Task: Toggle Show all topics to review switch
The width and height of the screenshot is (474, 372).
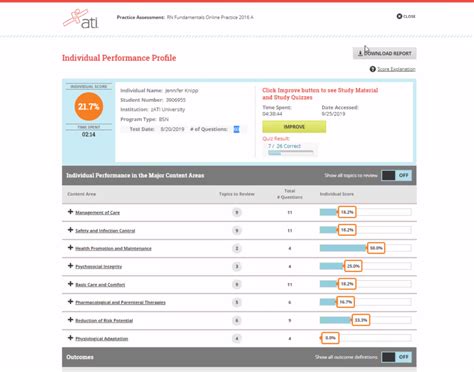Action: point(396,175)
